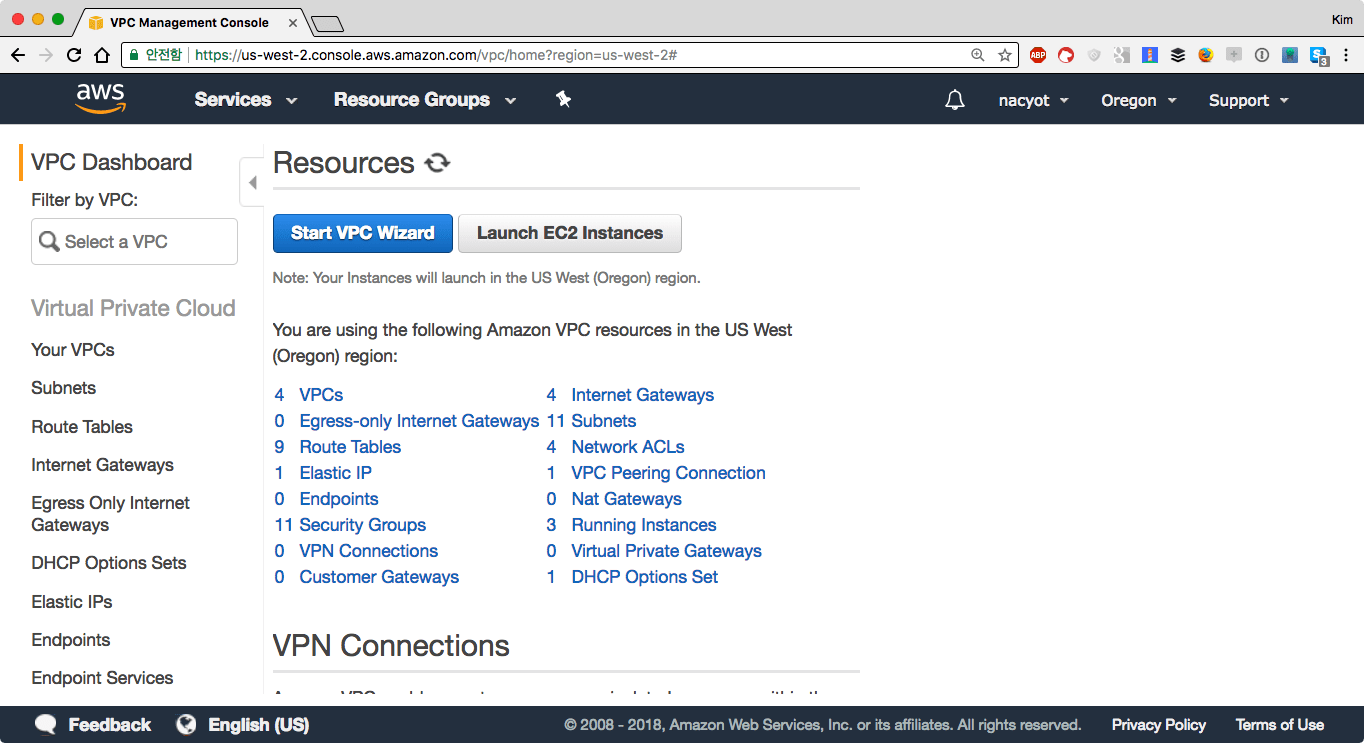Open the AdBlock Plus extension icon
Screen dimensions: 1364x743
[x=1038, y=55]
